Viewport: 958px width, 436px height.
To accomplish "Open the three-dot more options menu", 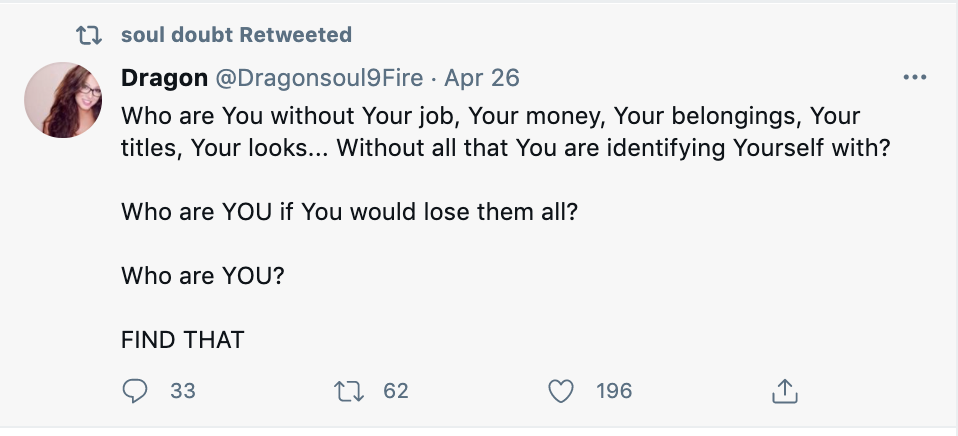I will (x=914, y=78).
